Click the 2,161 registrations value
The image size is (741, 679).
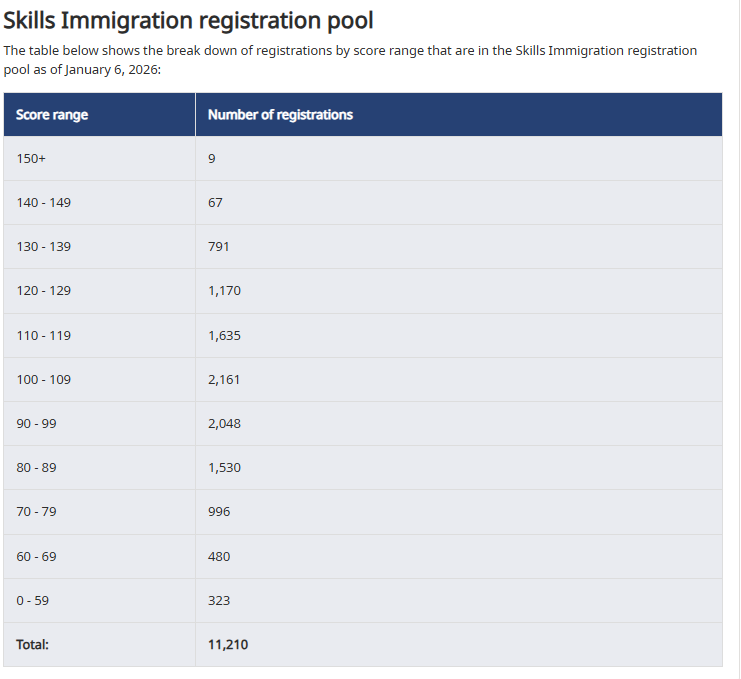pyautogui.click(x=224, y=379)
